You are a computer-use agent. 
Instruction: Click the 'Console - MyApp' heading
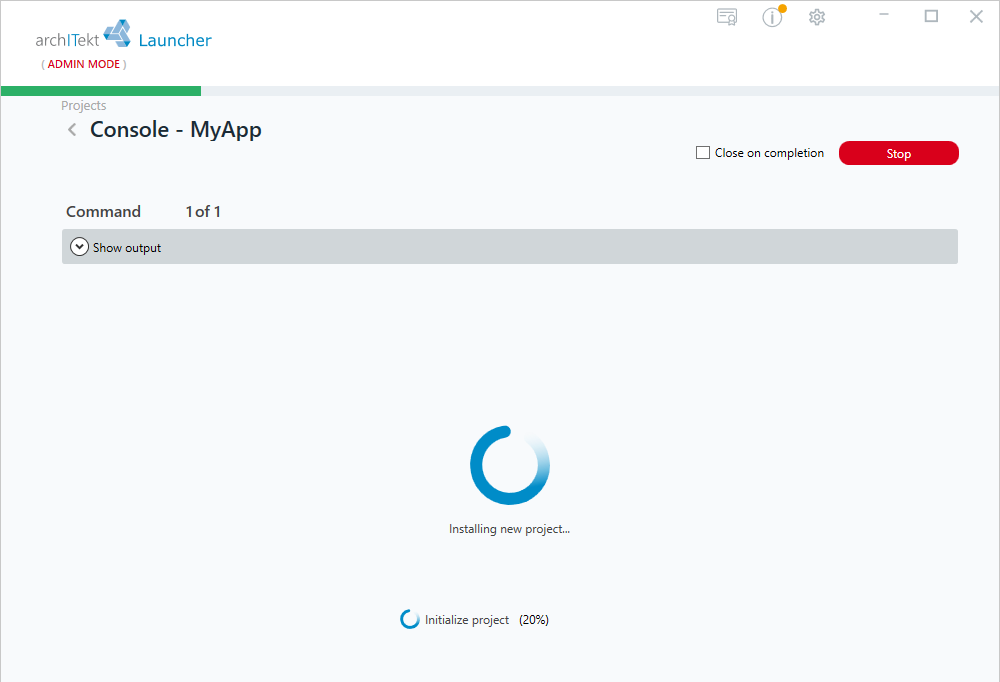(176, 130)
